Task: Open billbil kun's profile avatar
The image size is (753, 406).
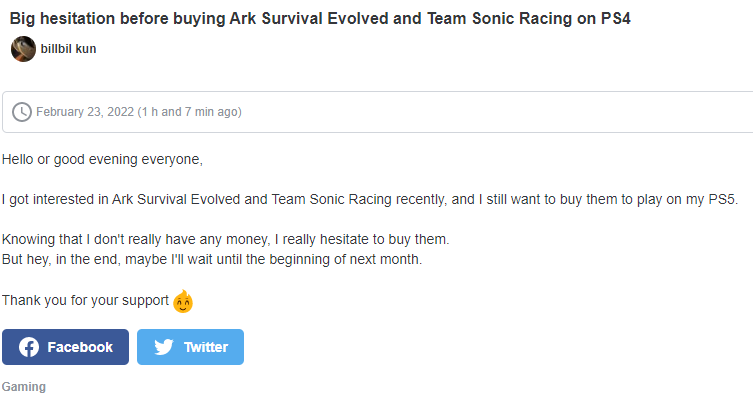Action: [x=23, y=49]
